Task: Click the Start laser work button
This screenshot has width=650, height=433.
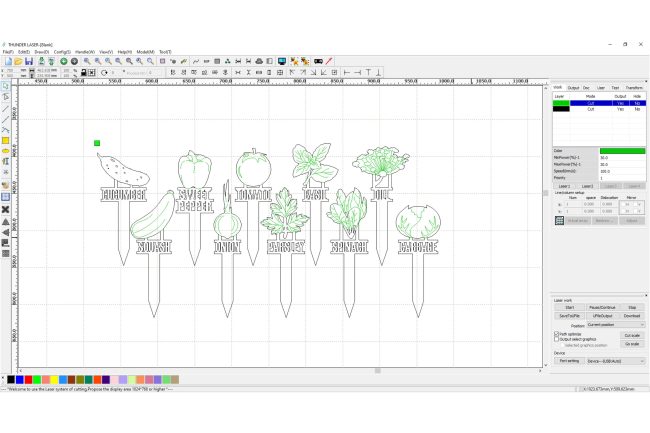Action: [570, 307]
